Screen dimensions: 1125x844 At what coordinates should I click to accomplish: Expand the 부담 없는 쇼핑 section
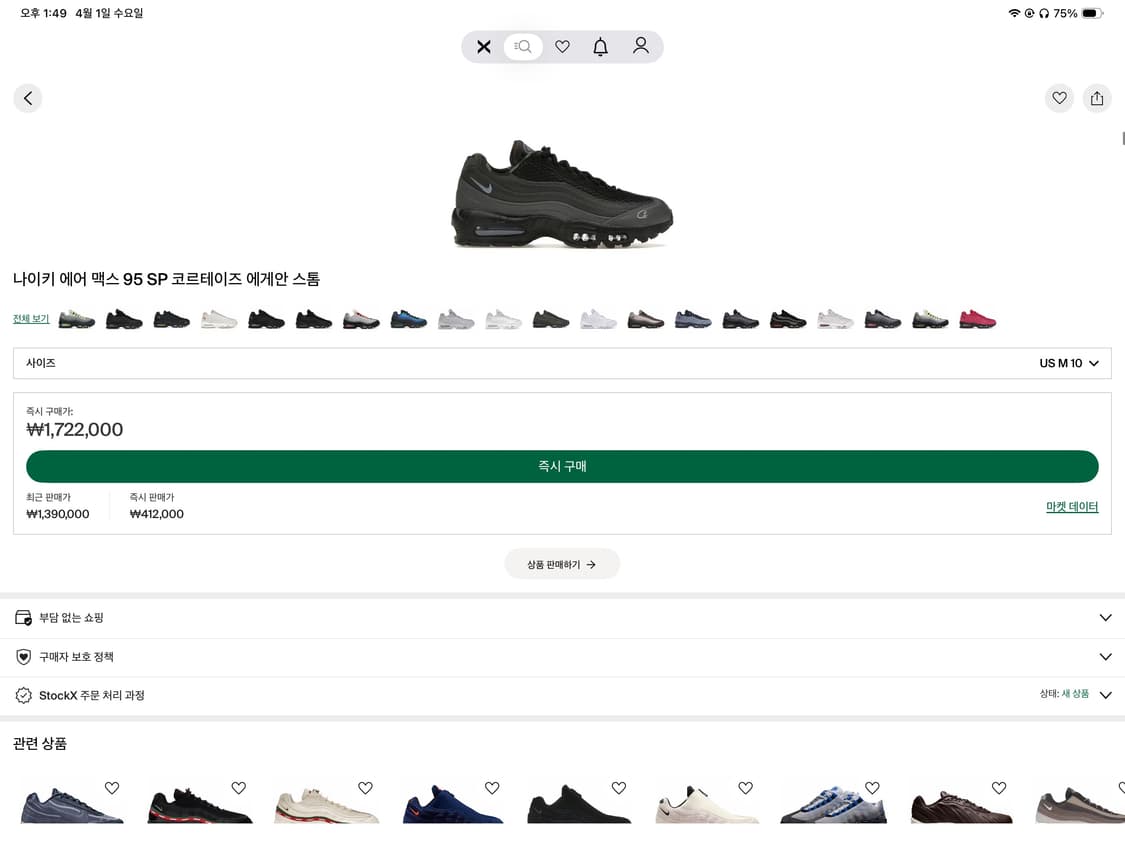(1105, 618)
